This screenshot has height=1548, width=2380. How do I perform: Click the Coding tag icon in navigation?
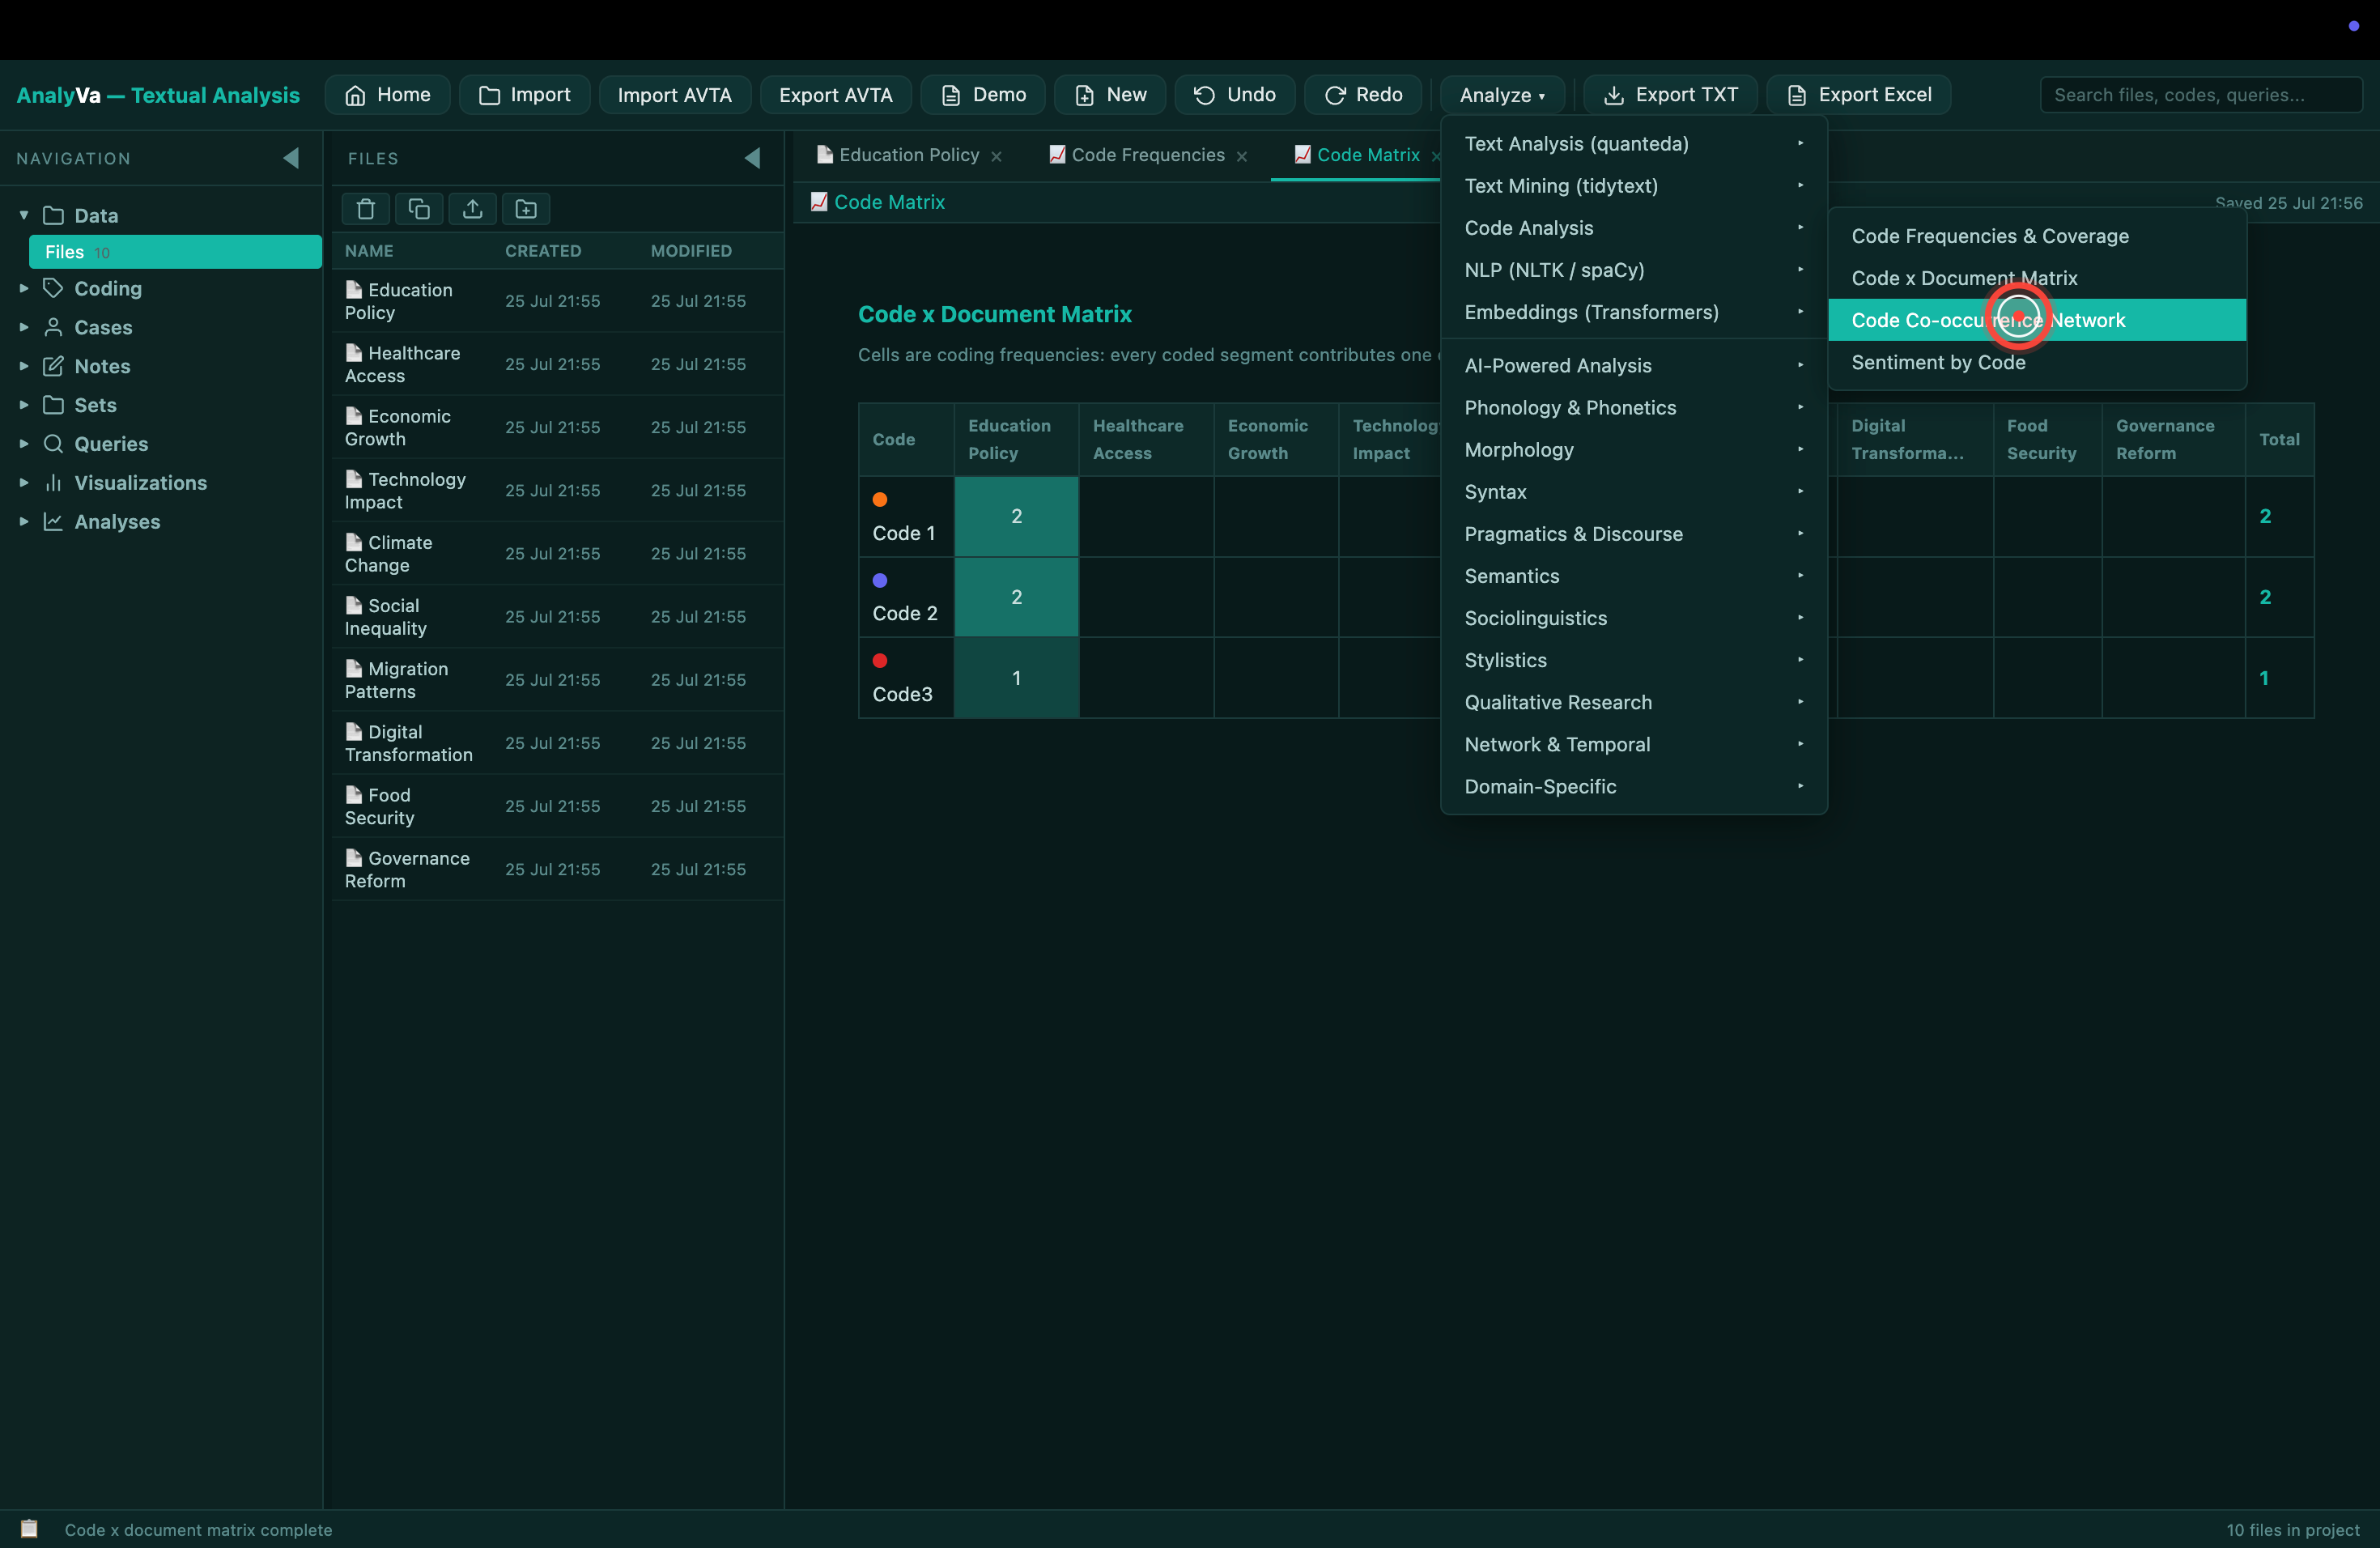click(53, 288)
